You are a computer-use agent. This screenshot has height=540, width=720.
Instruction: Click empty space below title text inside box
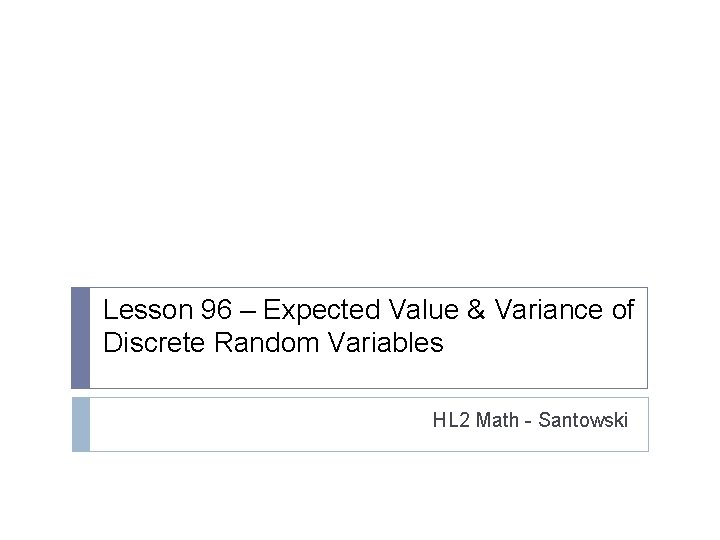(367, 372)
